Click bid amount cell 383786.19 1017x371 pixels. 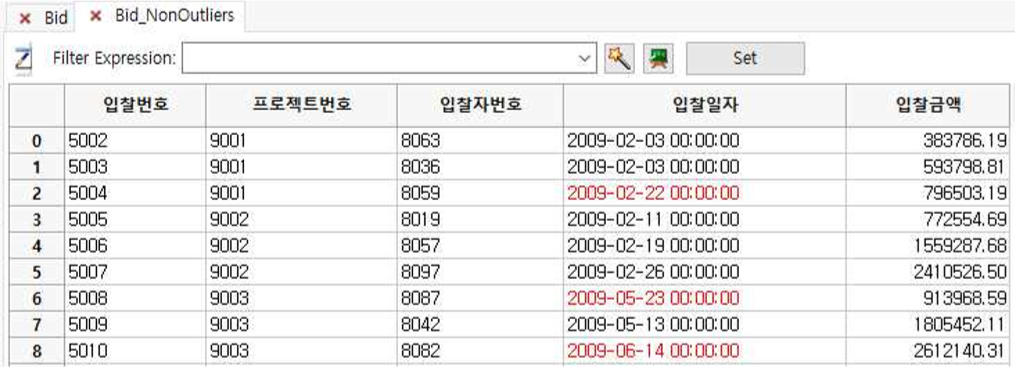pos(927,141)
